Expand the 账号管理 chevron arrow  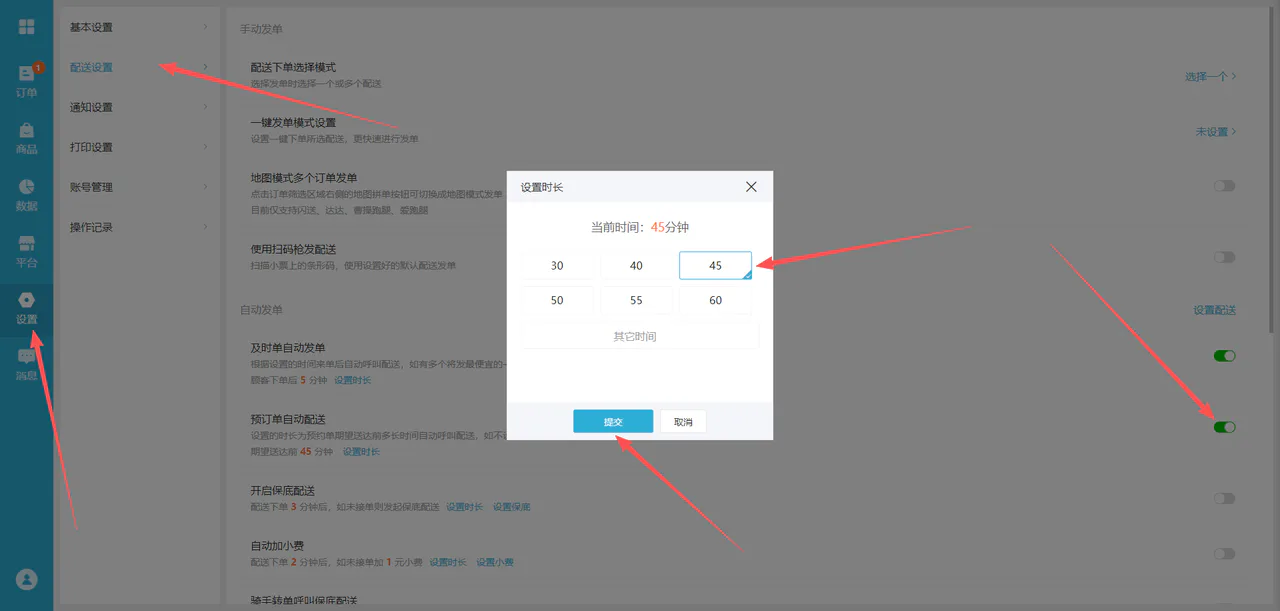[x=205, y=187]
